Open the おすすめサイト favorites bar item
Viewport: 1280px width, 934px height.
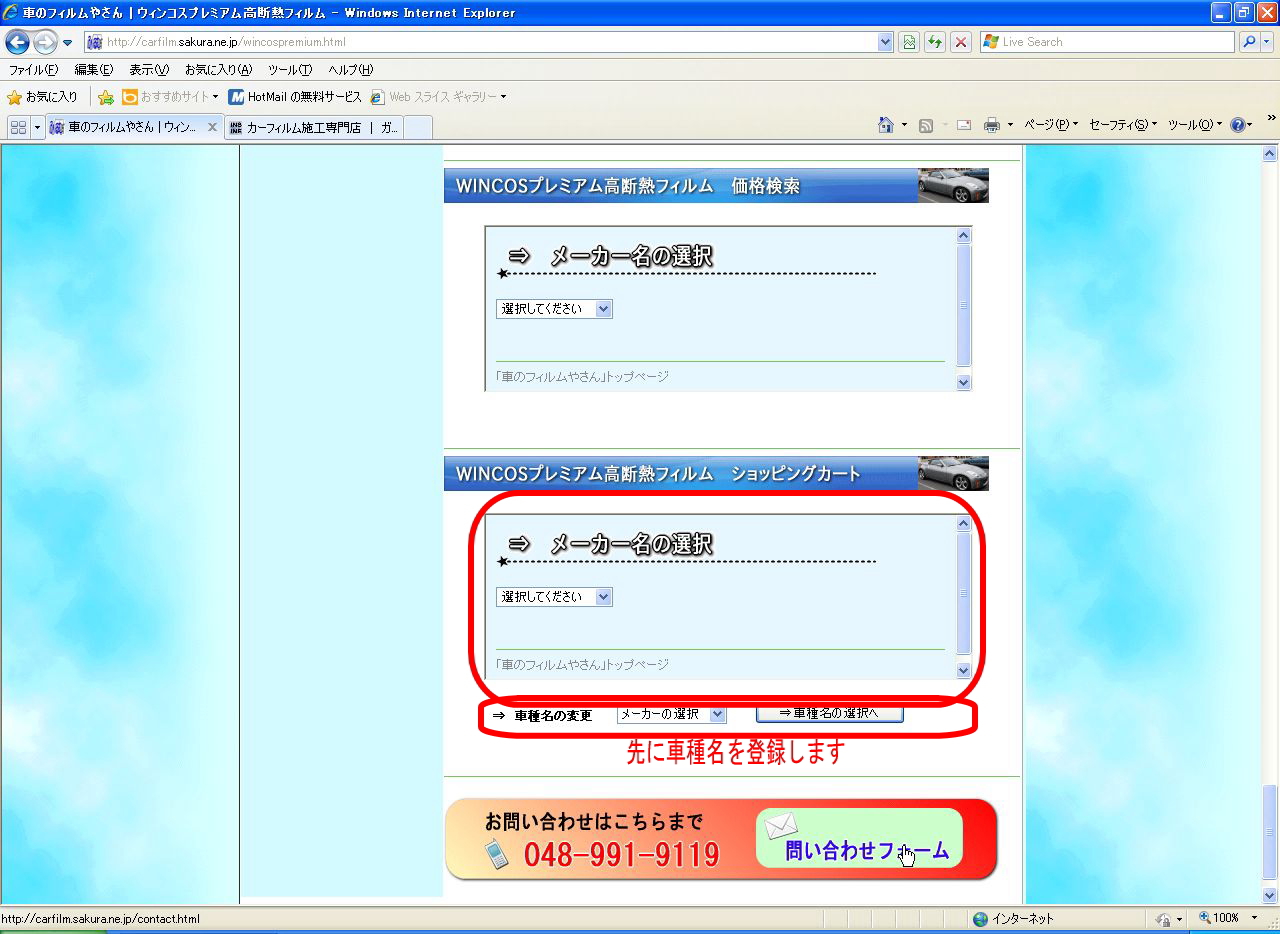click(x=170, y=97)
